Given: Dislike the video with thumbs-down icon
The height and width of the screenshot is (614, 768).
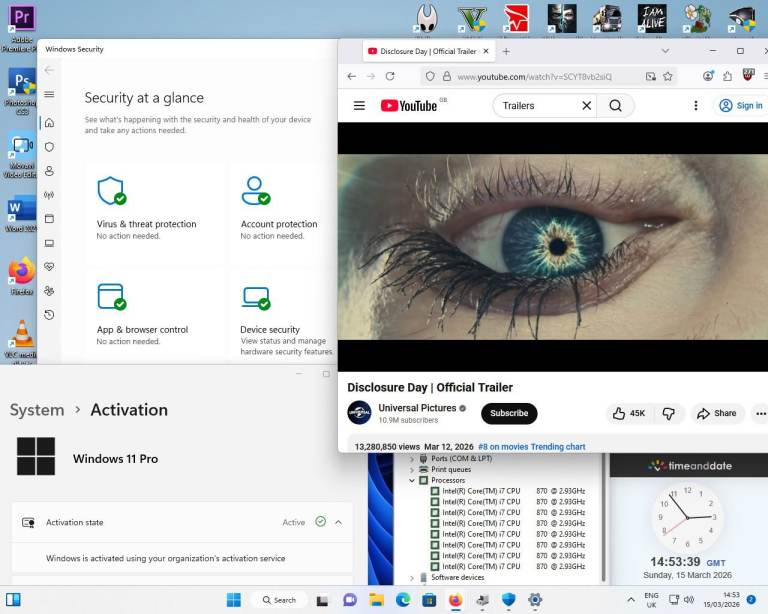Looking at the screenshot, I should (669, 413).
